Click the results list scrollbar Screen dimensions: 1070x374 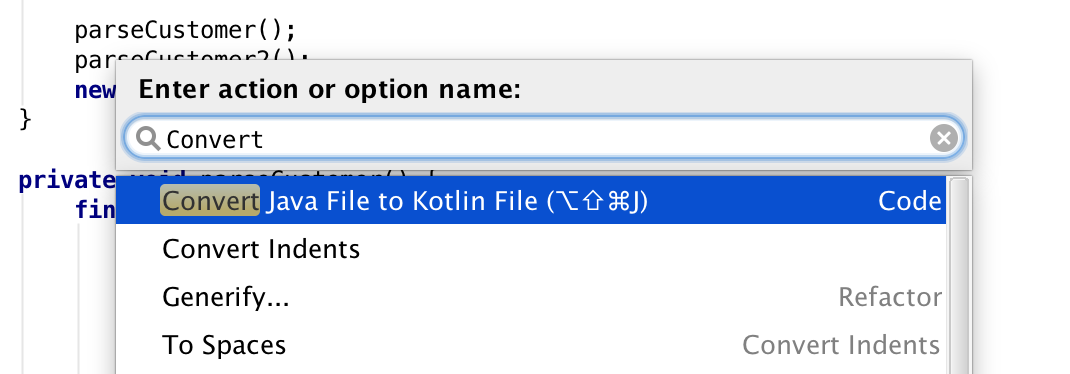(959, 275)
